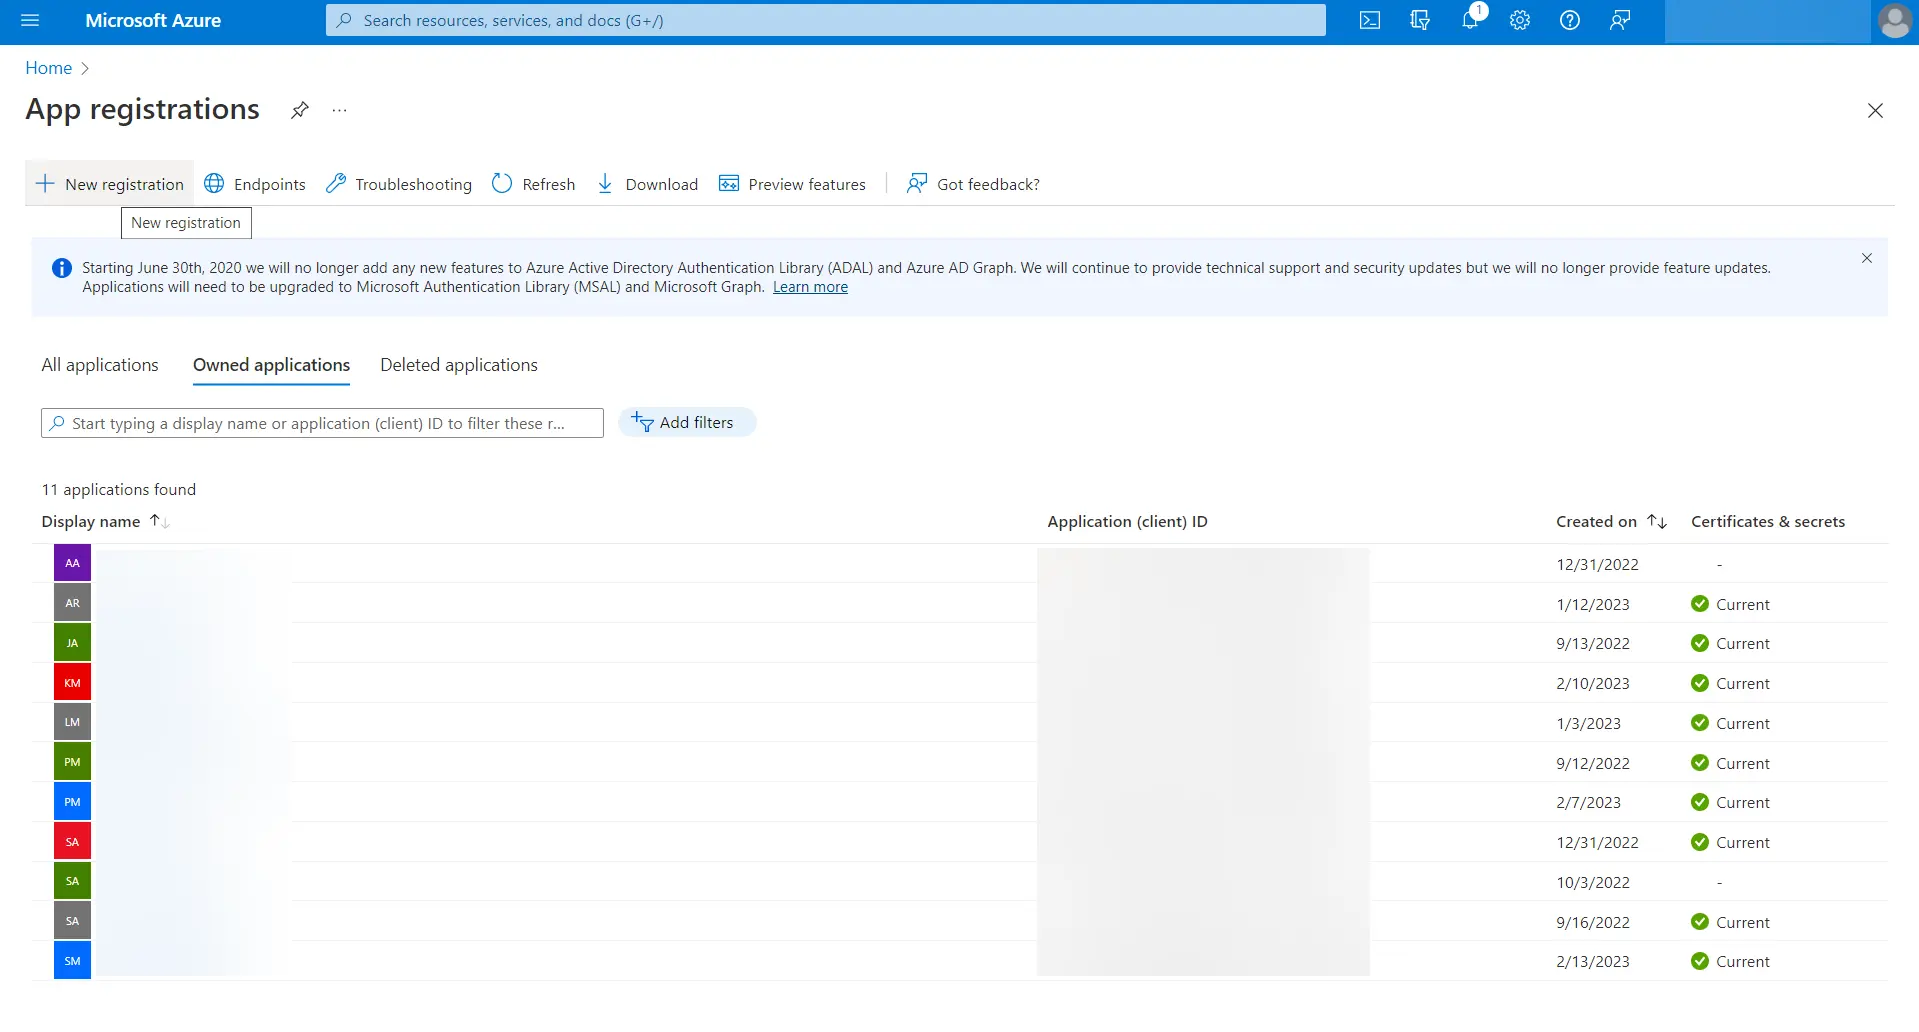1919x1032 pixels.
Task: Click Got feedback?
Action: tap(973, 184)
